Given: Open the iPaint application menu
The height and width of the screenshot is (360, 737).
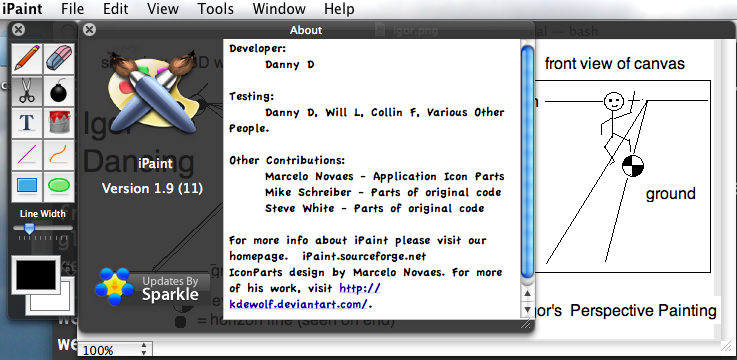Looking at the screenshot, I should click(22, 8).
